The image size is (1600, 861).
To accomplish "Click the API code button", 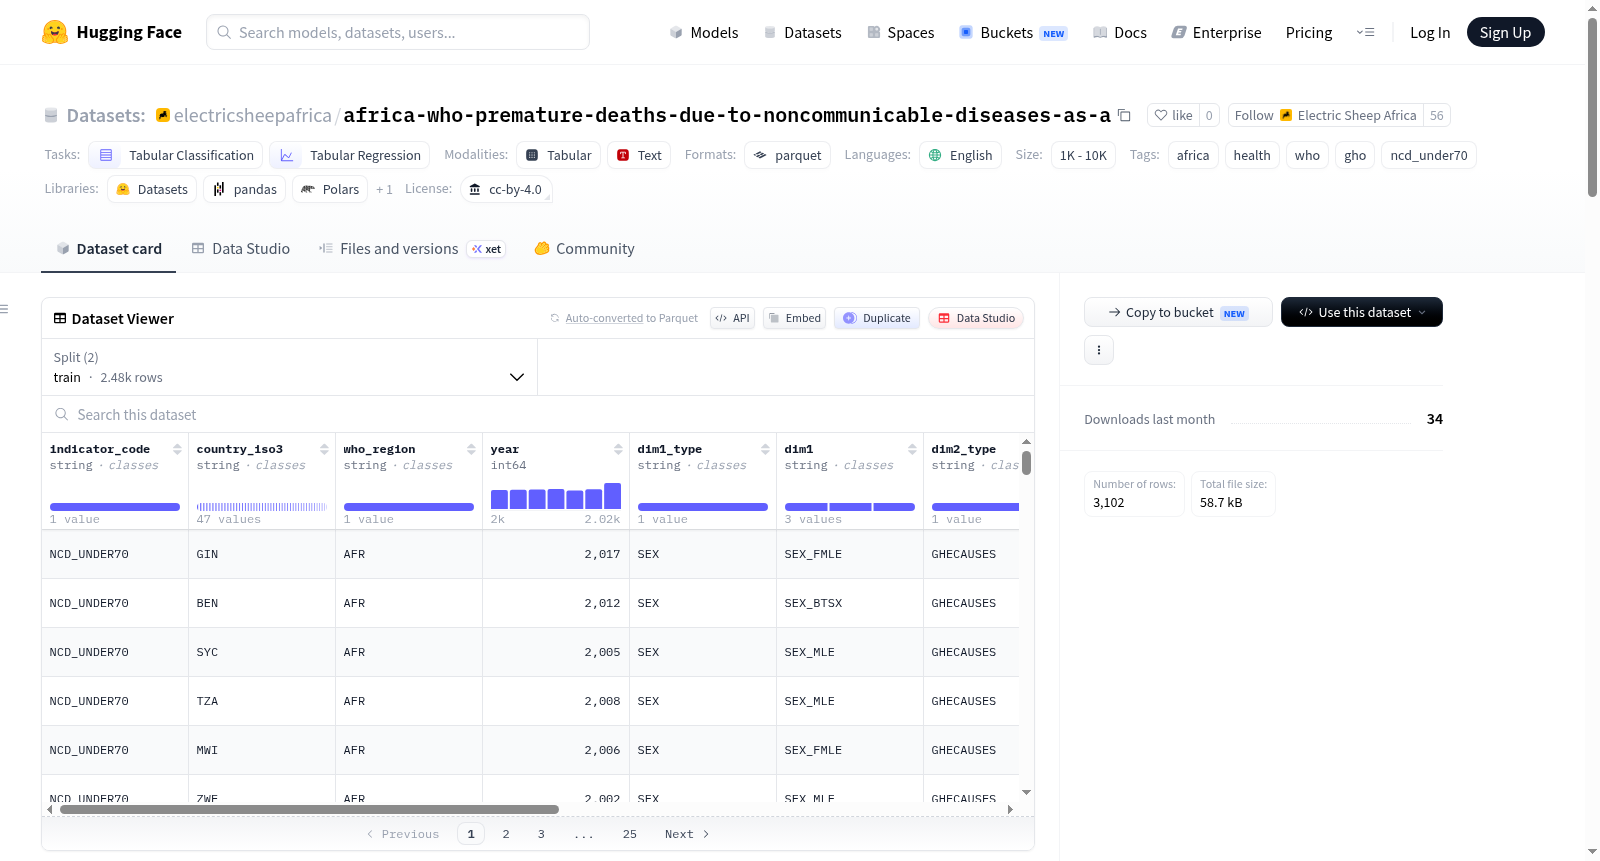I will click(732, 318).
